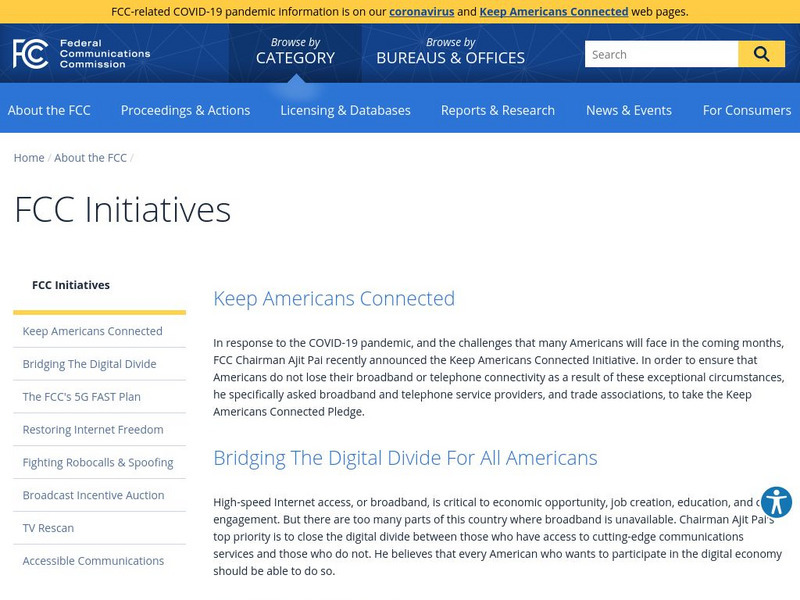
Task: Open The FCC's 5G FAST Plan sidebar link
Action: (81, 397)
